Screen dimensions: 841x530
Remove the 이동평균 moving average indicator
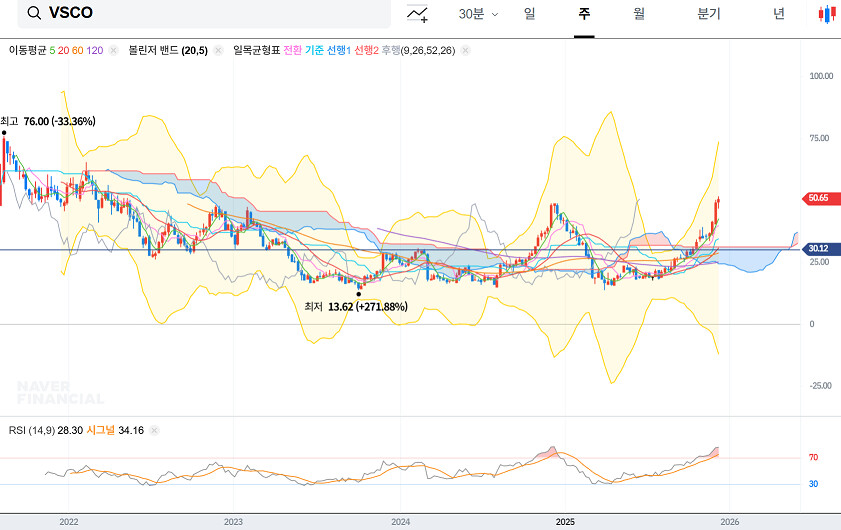point(113,50)
